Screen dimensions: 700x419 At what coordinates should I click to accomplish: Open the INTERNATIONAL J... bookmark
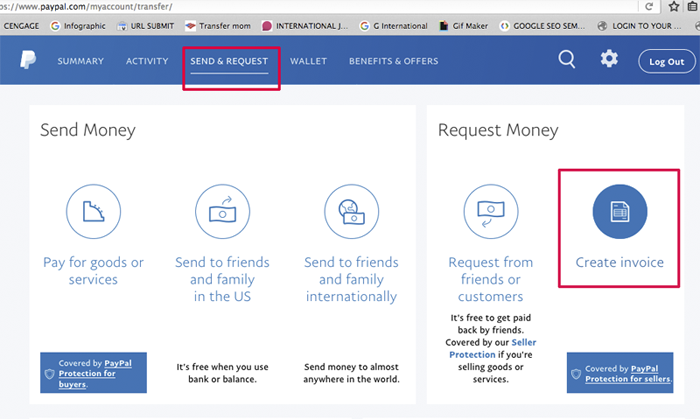point(305,26)
